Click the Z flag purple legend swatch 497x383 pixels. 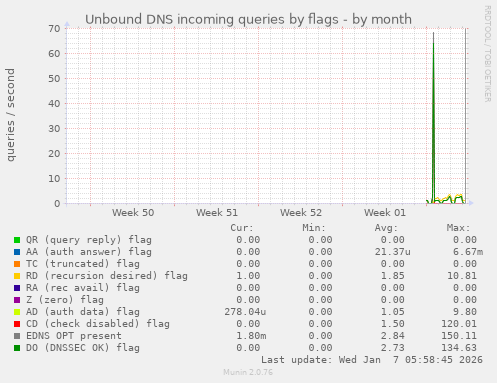(x=17, y=300)
